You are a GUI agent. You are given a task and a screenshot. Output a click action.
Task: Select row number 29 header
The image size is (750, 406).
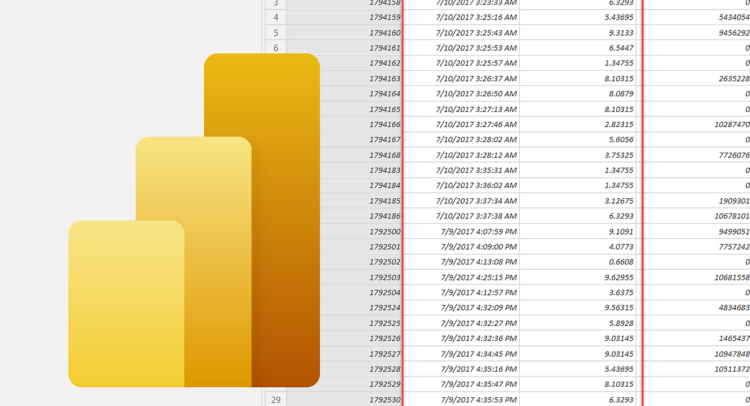(275, 399)
